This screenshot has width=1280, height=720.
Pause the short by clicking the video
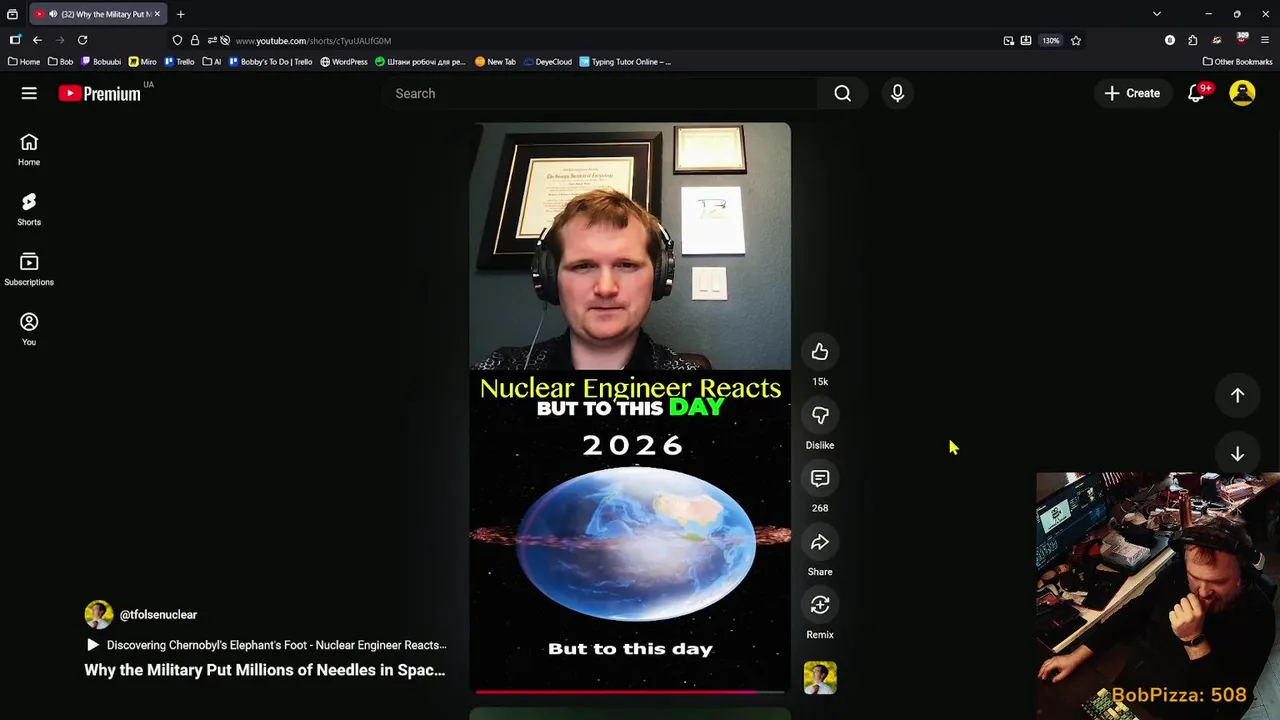[630, 408]
